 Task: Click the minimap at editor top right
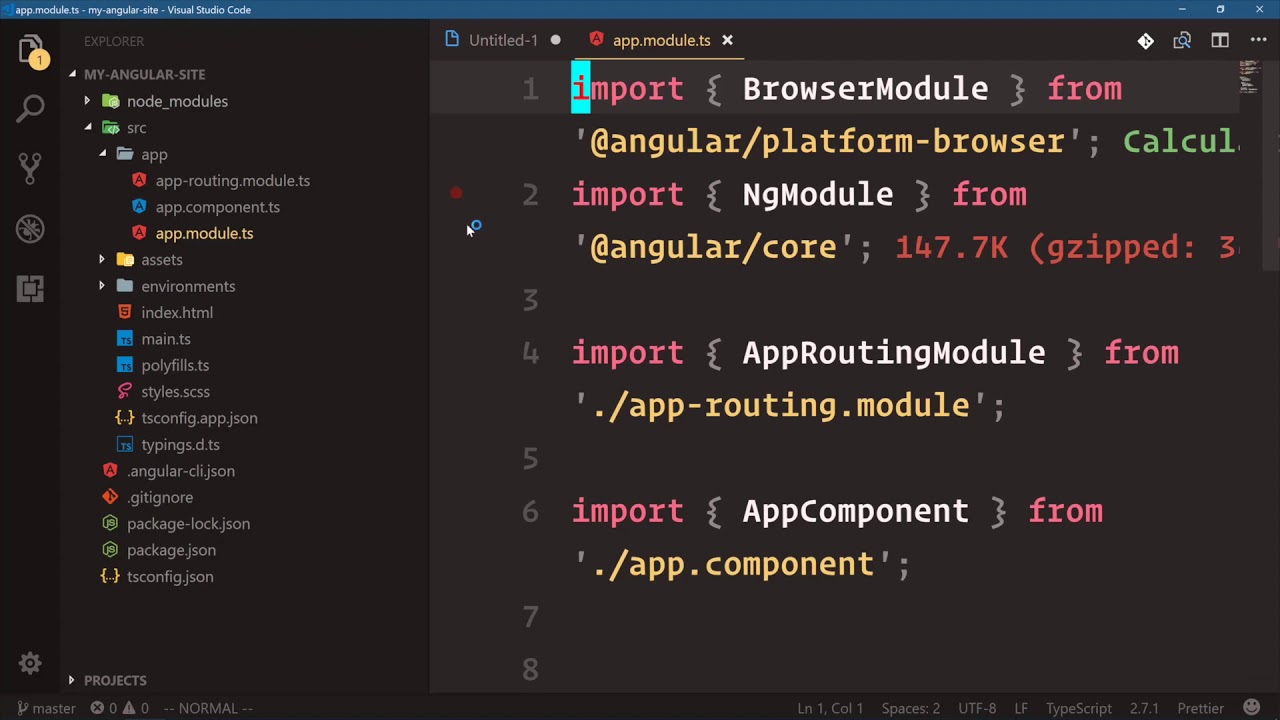(x=1248, y=76)
